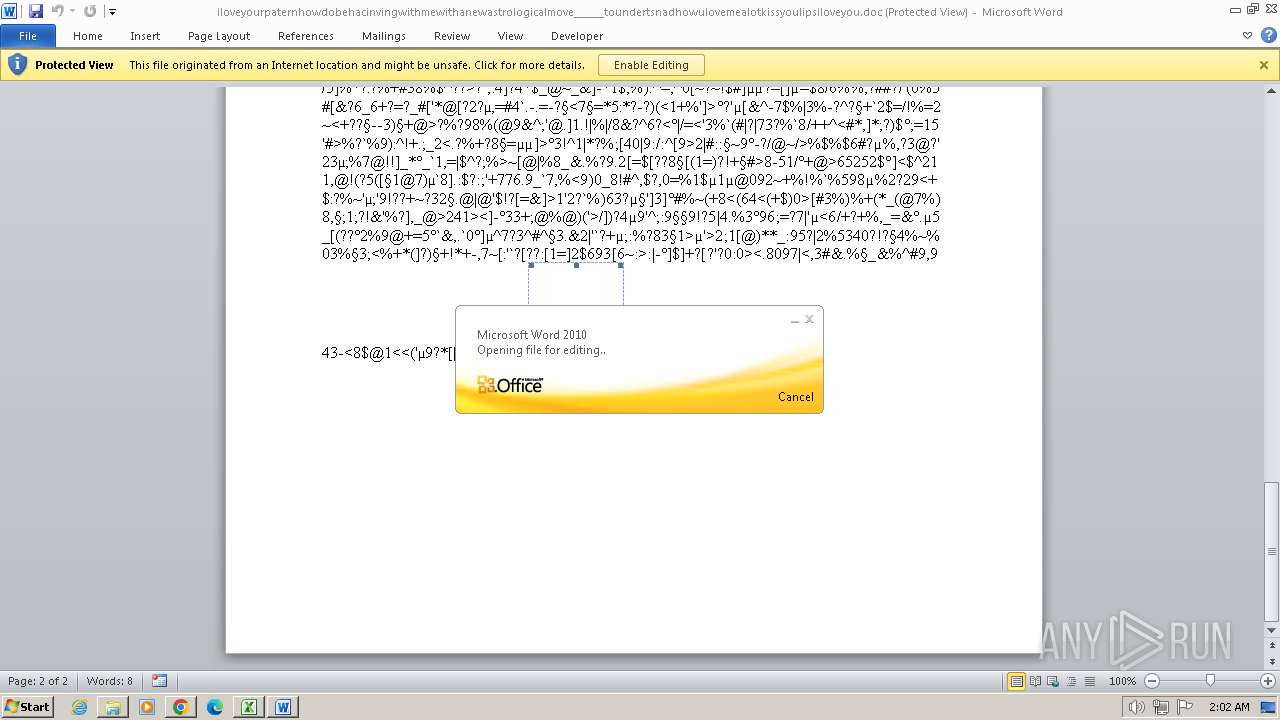
Task: Switch to the Excel taskbar button
Action: coord(249,707)
